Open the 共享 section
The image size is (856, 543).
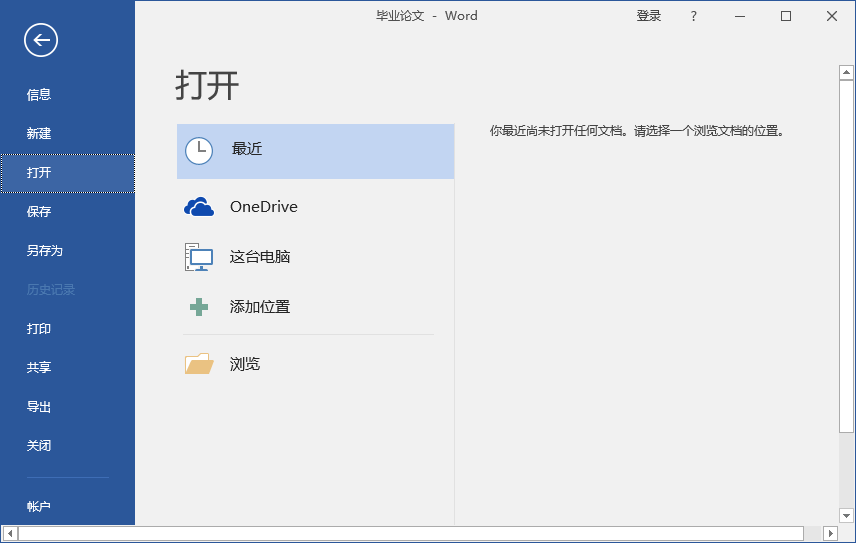coord(39,368)
